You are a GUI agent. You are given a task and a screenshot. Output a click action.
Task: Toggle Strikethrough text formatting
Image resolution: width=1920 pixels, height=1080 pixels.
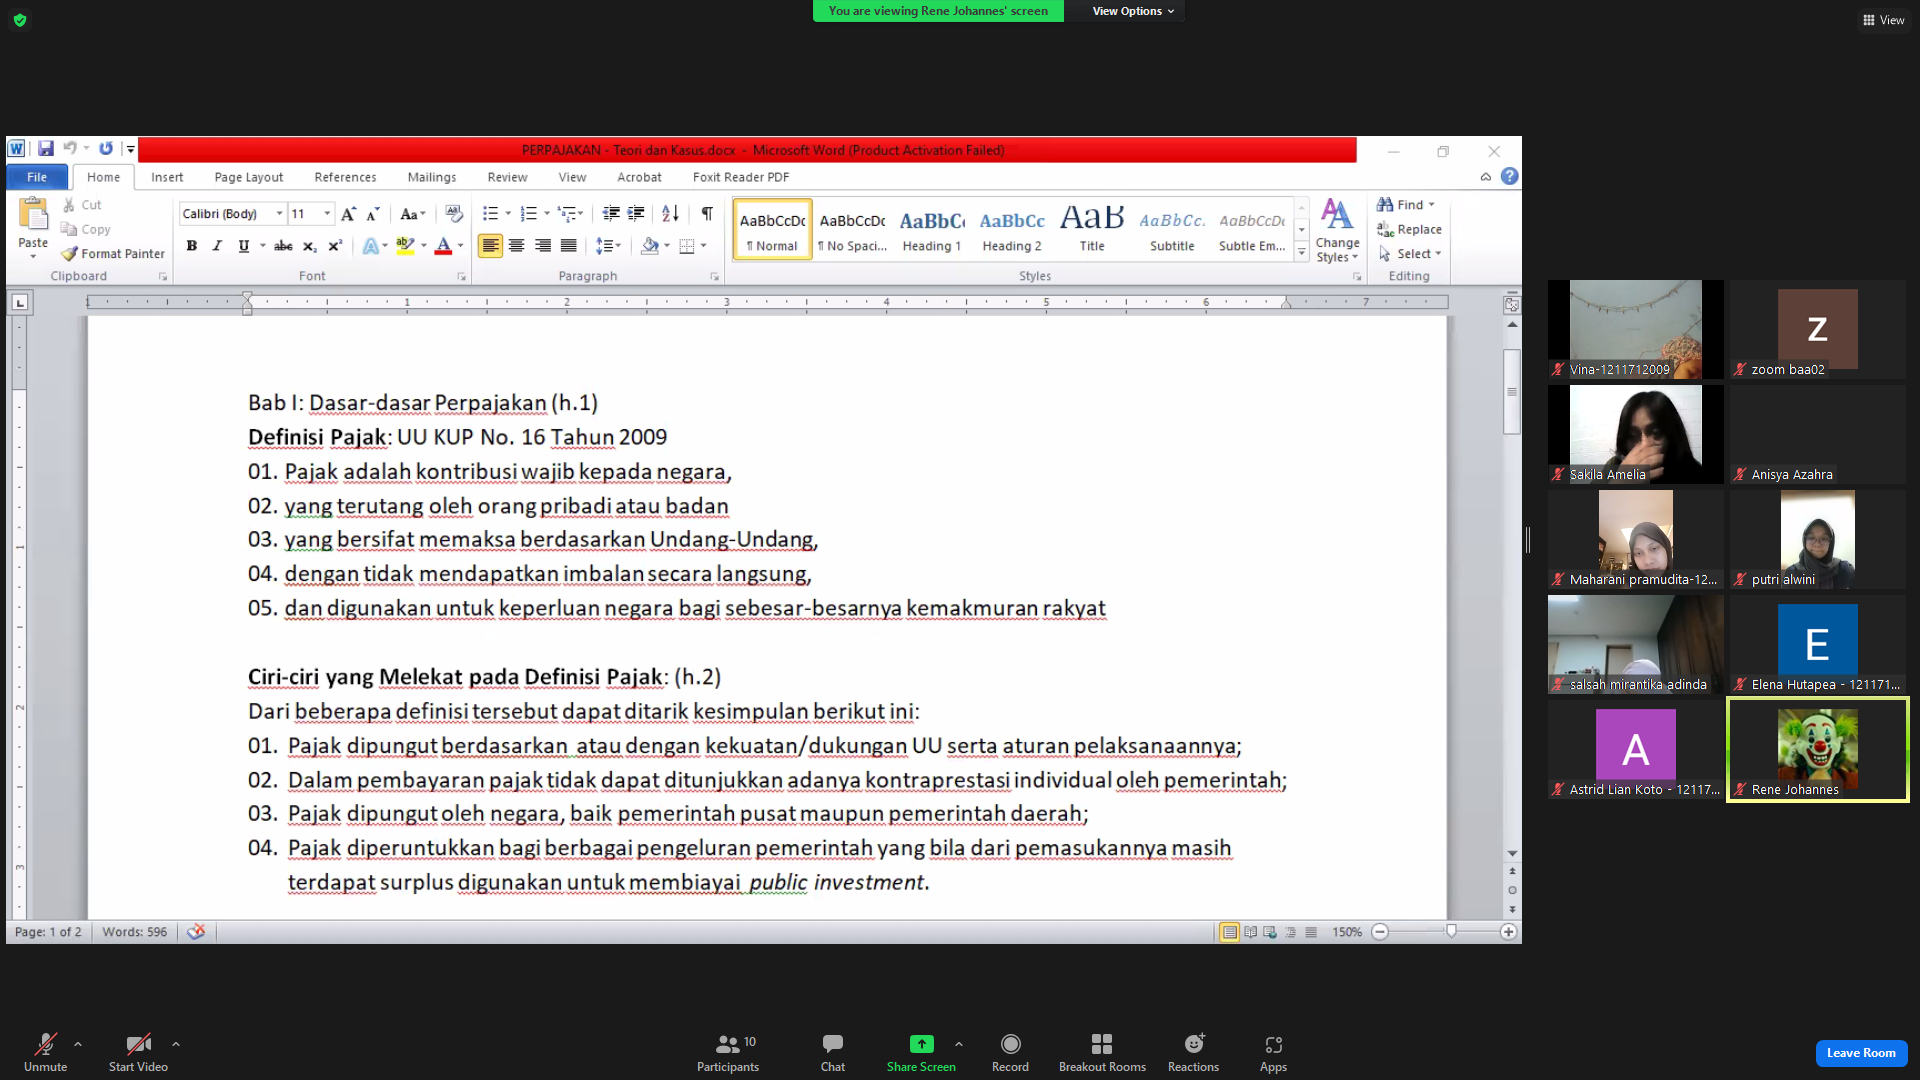(284, 246)
